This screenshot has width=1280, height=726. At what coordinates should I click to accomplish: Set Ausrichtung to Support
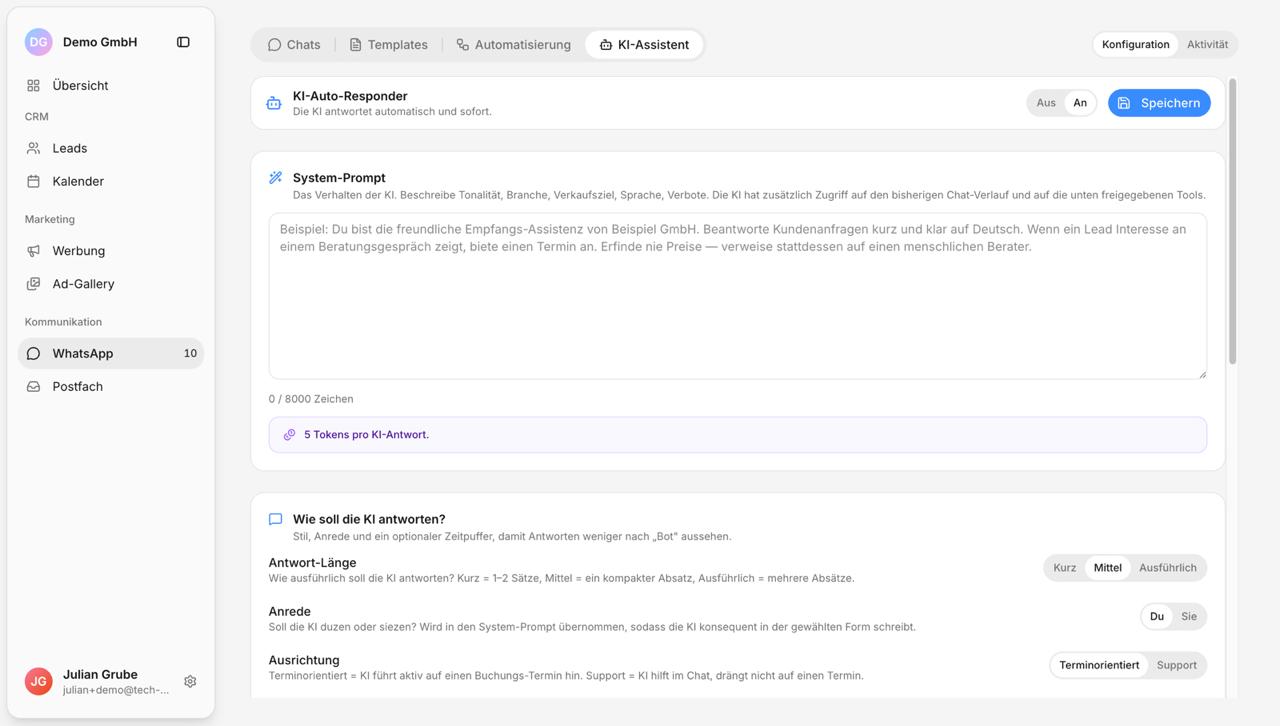[x=1177, y=665]
